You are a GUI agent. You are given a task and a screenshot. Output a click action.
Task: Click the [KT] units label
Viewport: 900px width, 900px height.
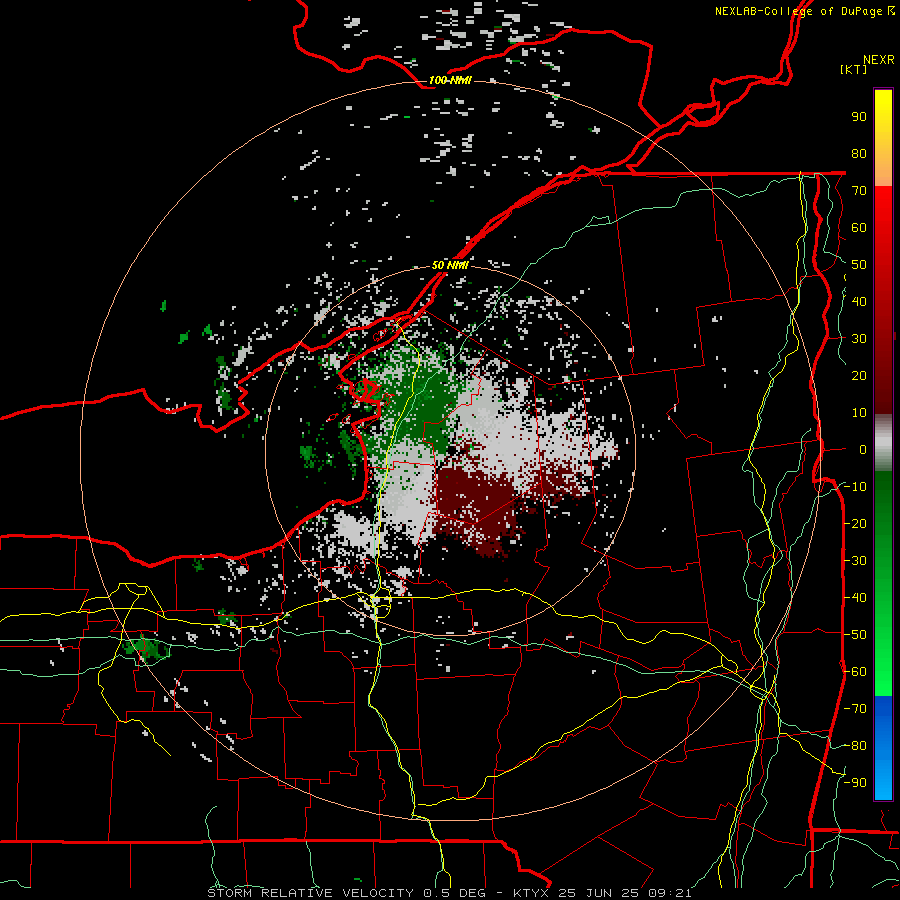click(x=854, y=69)
